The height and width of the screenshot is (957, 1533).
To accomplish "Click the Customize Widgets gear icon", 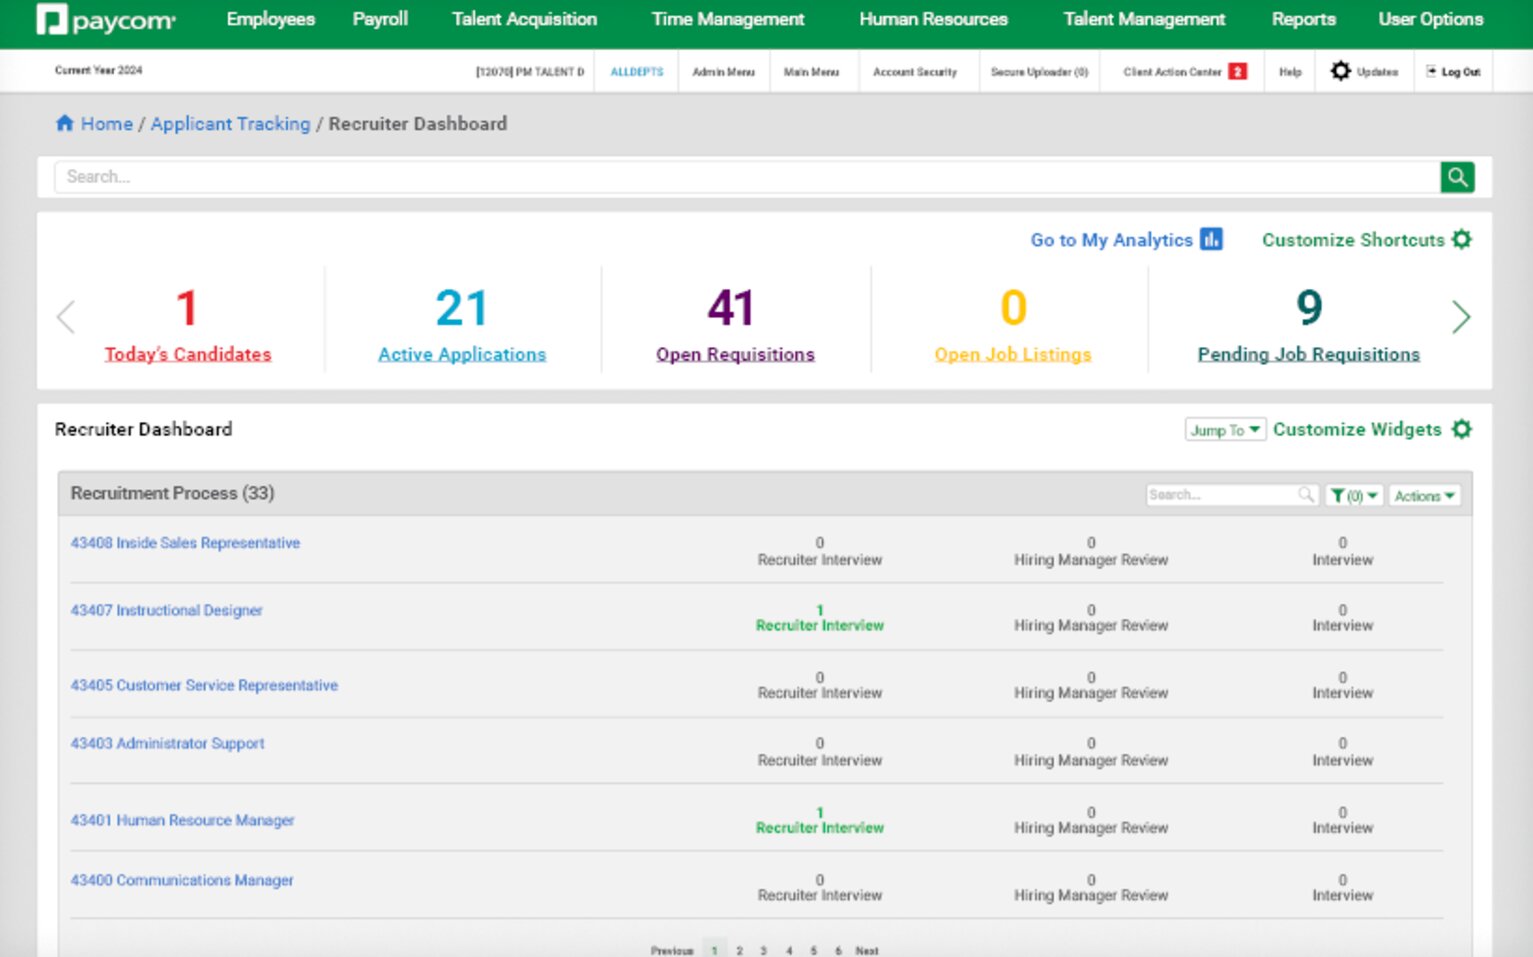I will point(1461,429).
